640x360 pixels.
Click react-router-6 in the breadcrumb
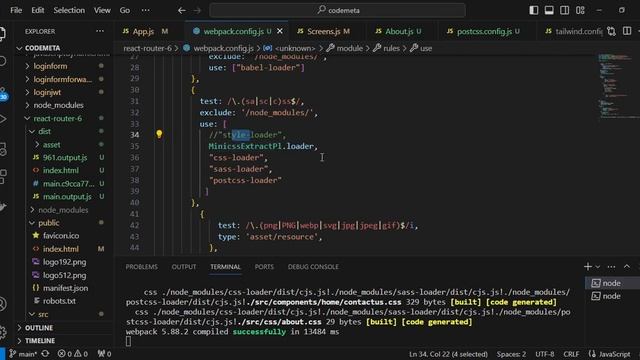click(147, 48)
